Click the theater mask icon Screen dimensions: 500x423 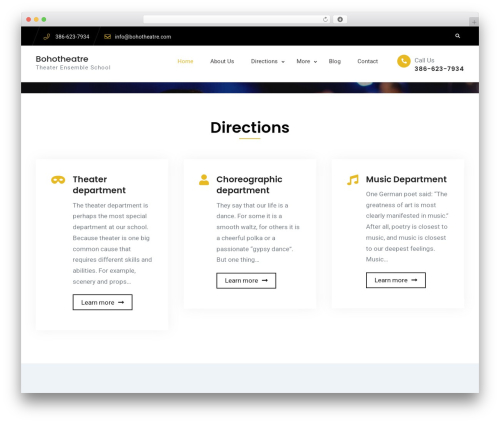[58, 180]
